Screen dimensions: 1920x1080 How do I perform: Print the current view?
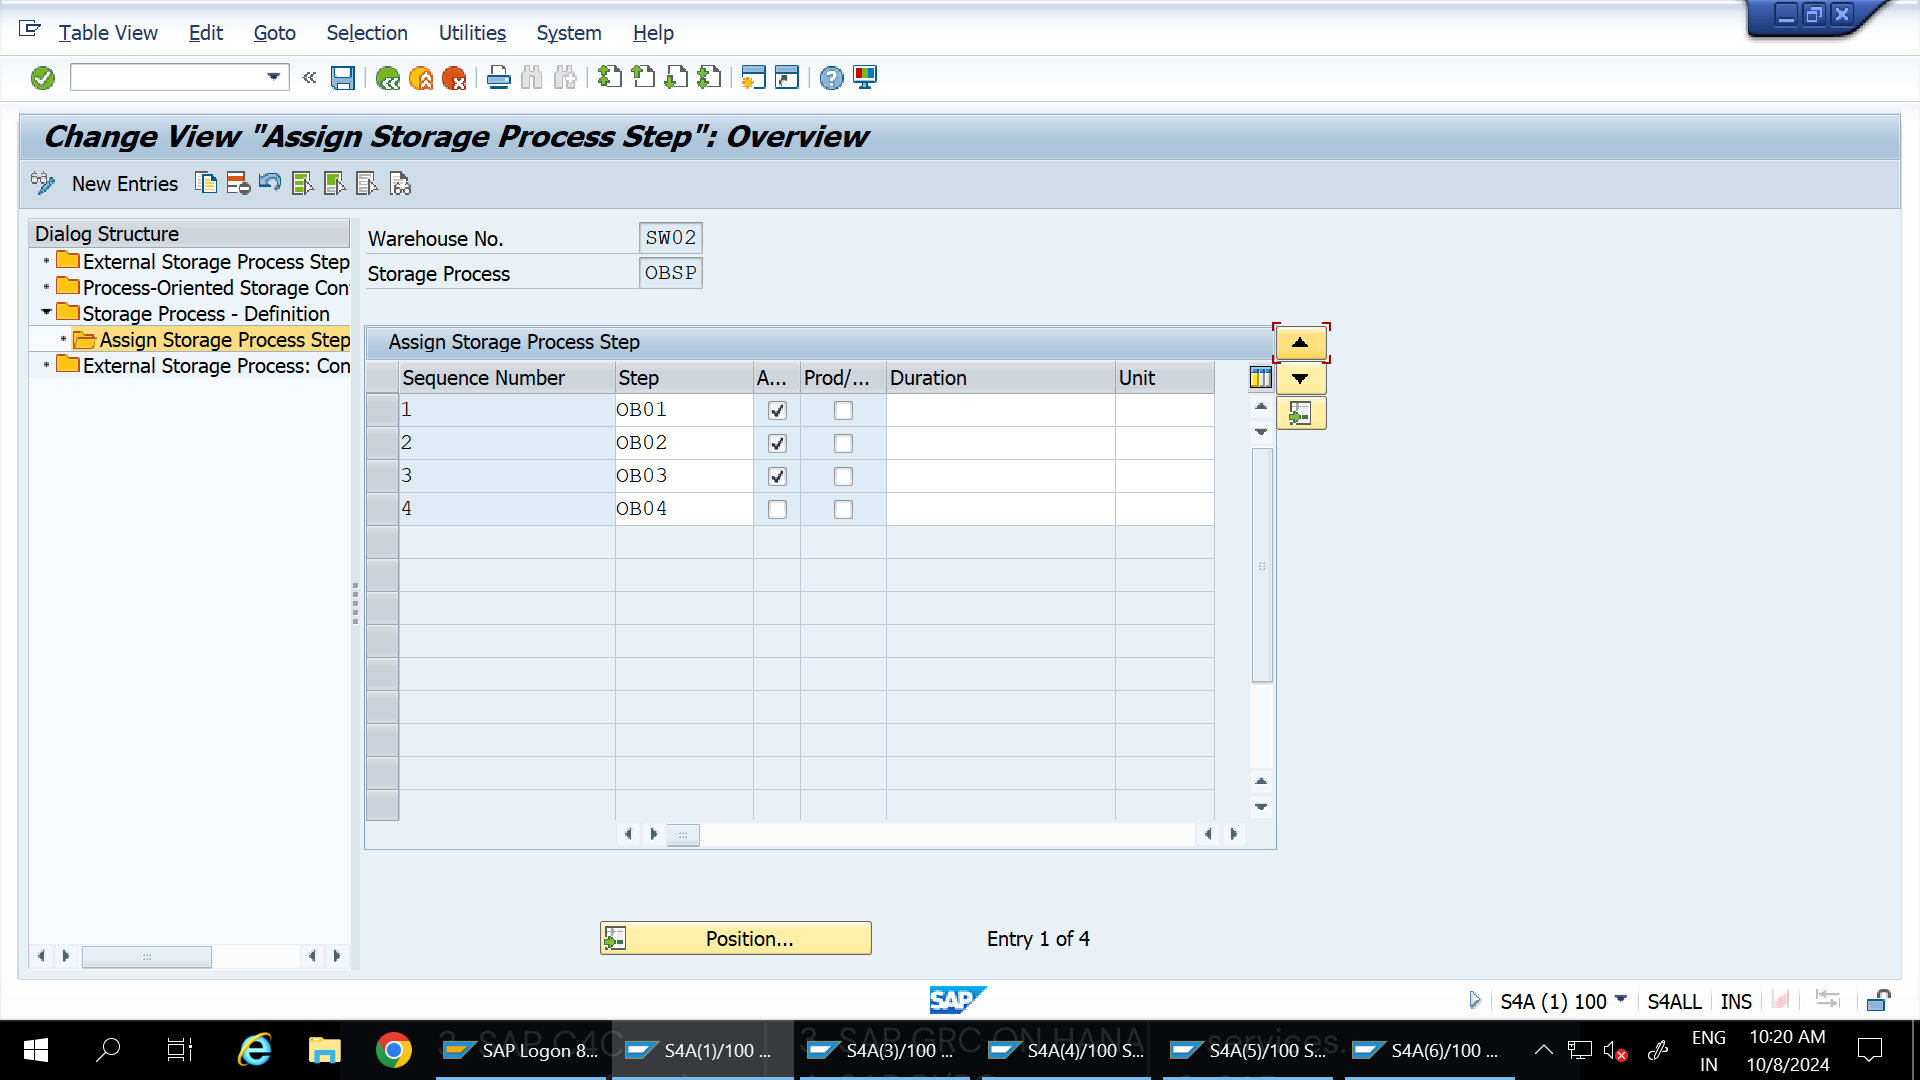point(498,78)
